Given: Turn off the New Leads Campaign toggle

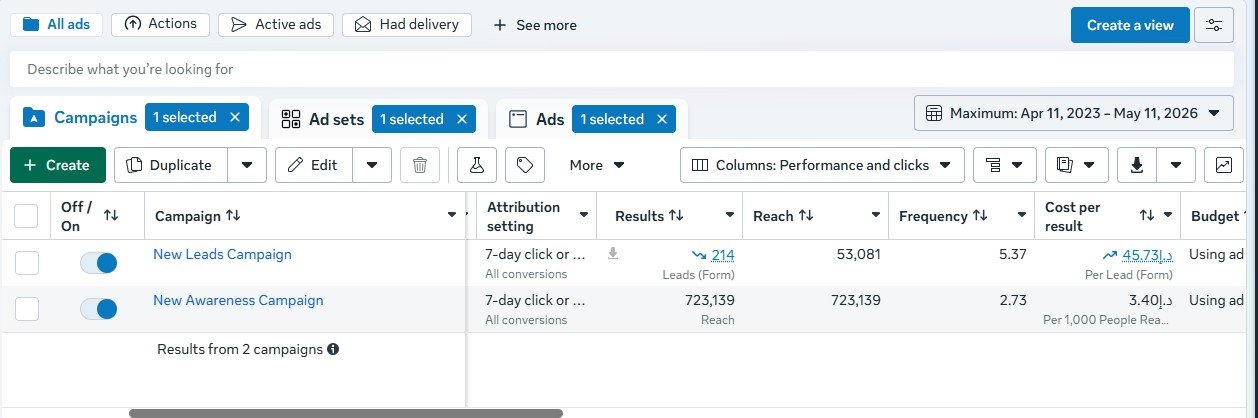Looking at the screenshot, I should [99, 263].
